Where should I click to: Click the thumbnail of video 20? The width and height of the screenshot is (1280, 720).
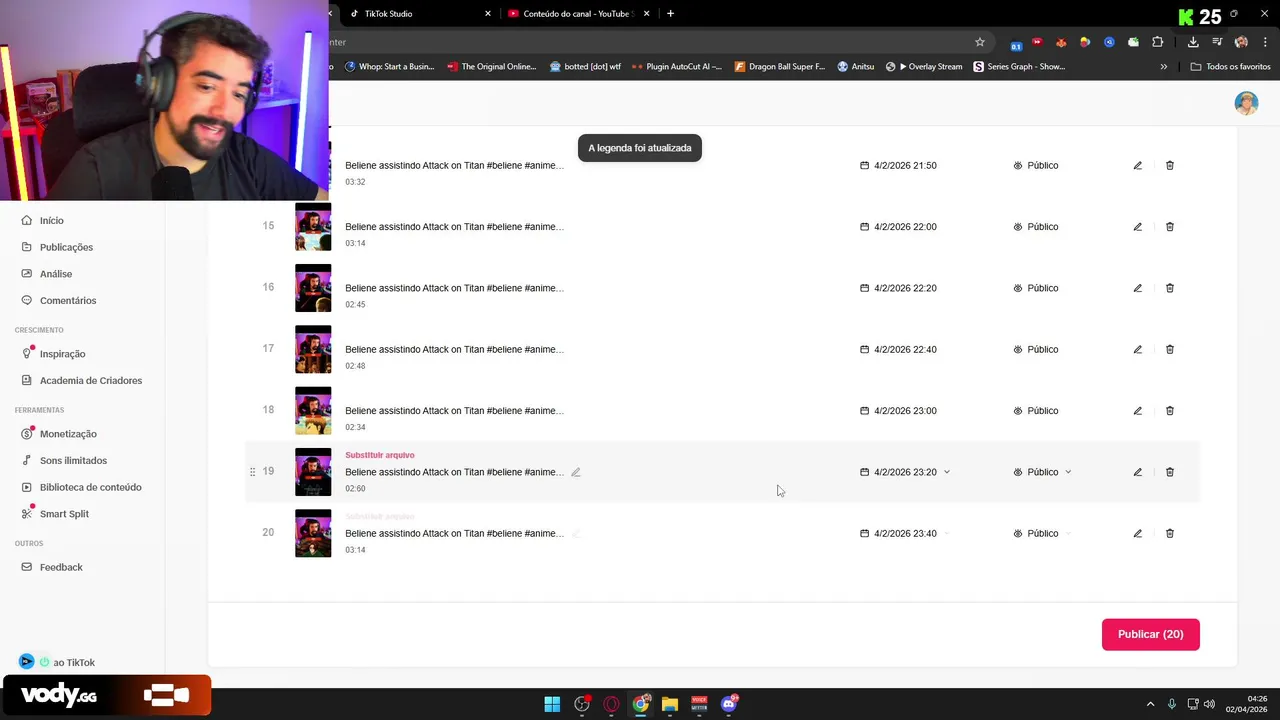tap(313, 533)
